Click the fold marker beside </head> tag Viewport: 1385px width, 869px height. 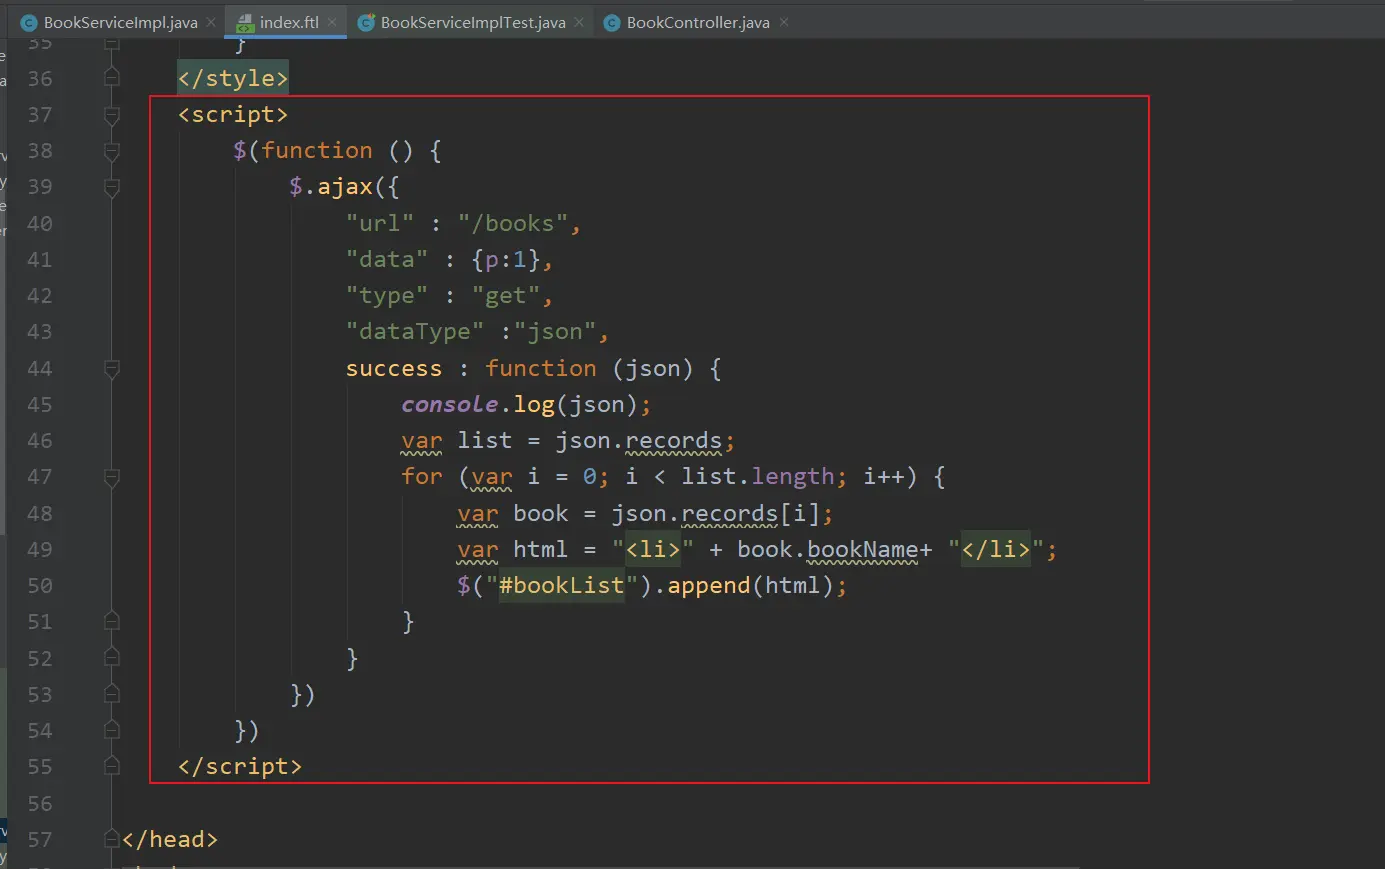tap(112, 840)
